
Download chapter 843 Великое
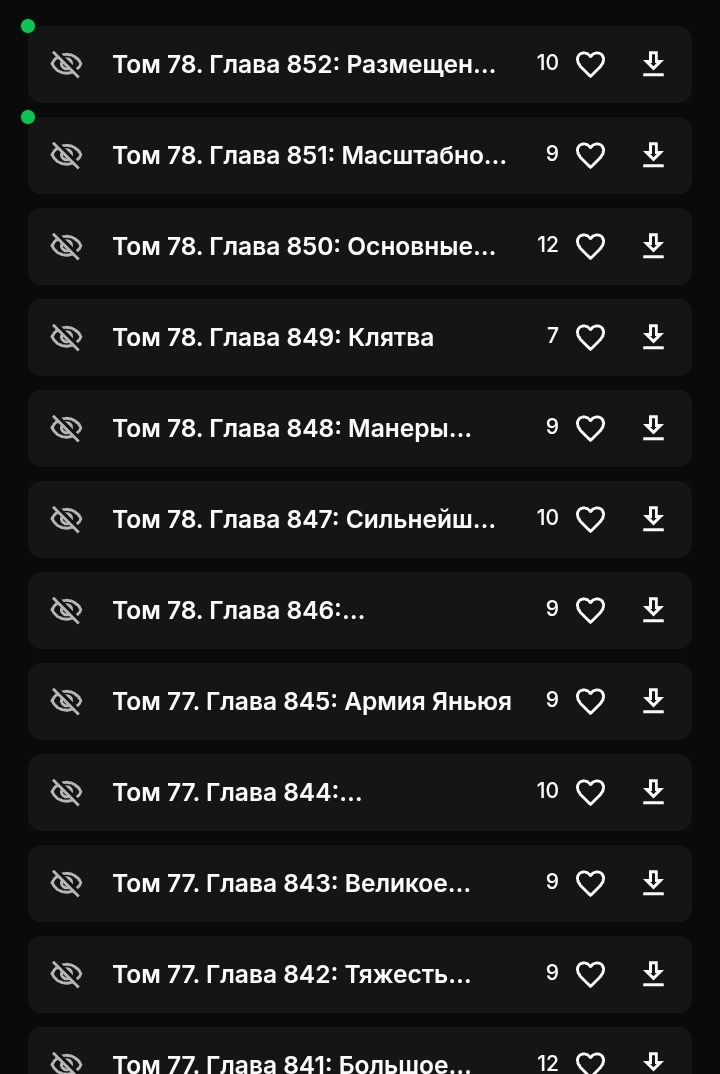[x=653, y=883]
